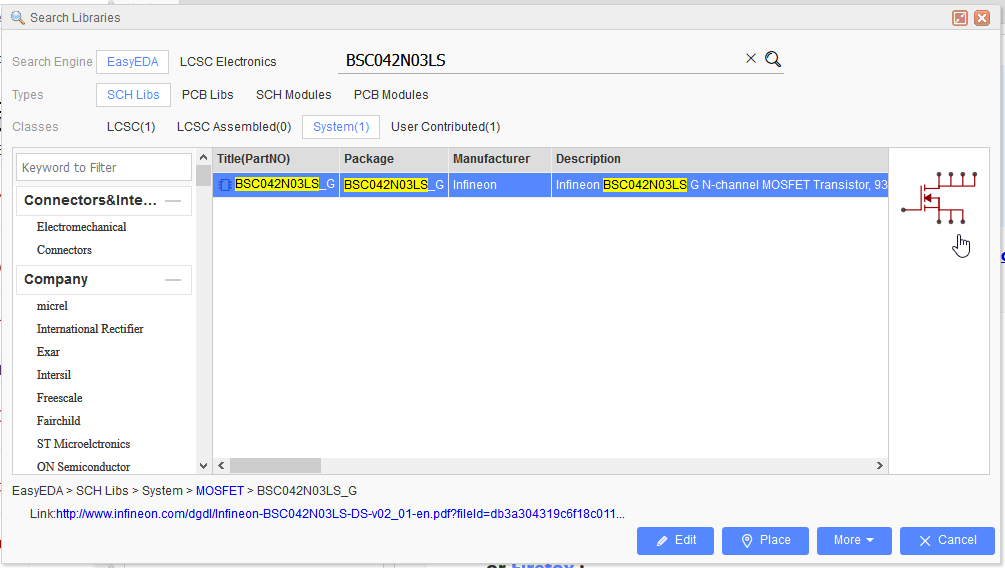Collapse the Connectors&Inte... category
This screenshot has height=568, width=1005.
(173, 201)
